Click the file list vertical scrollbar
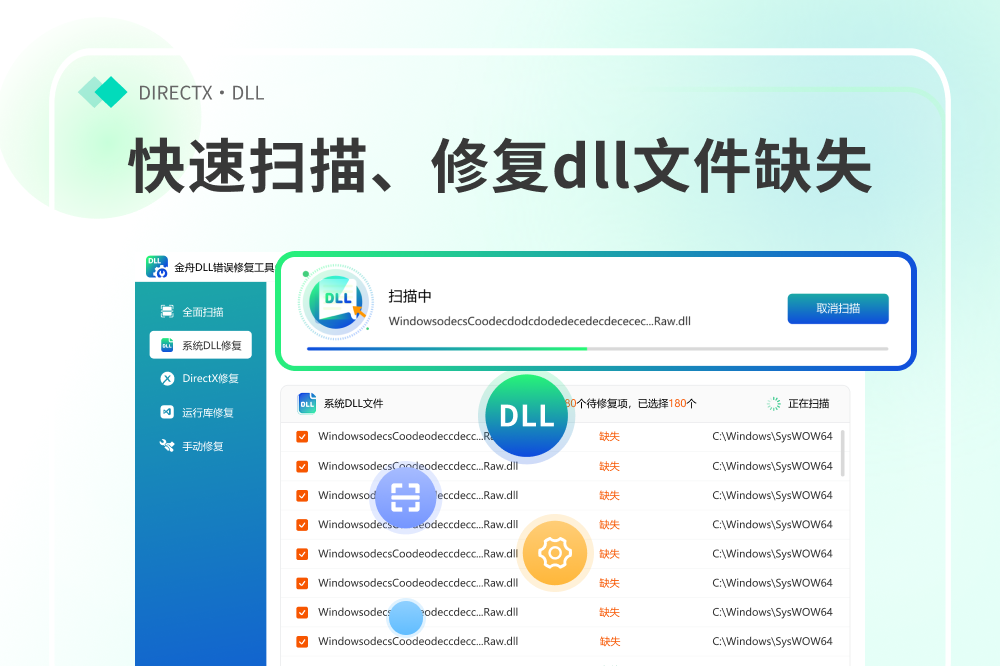1000x666 pixels. [843, 453]
